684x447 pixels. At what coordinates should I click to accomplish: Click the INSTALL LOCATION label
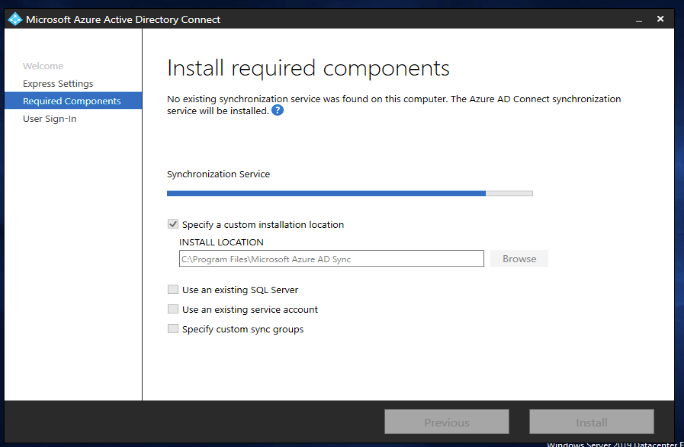221,242
